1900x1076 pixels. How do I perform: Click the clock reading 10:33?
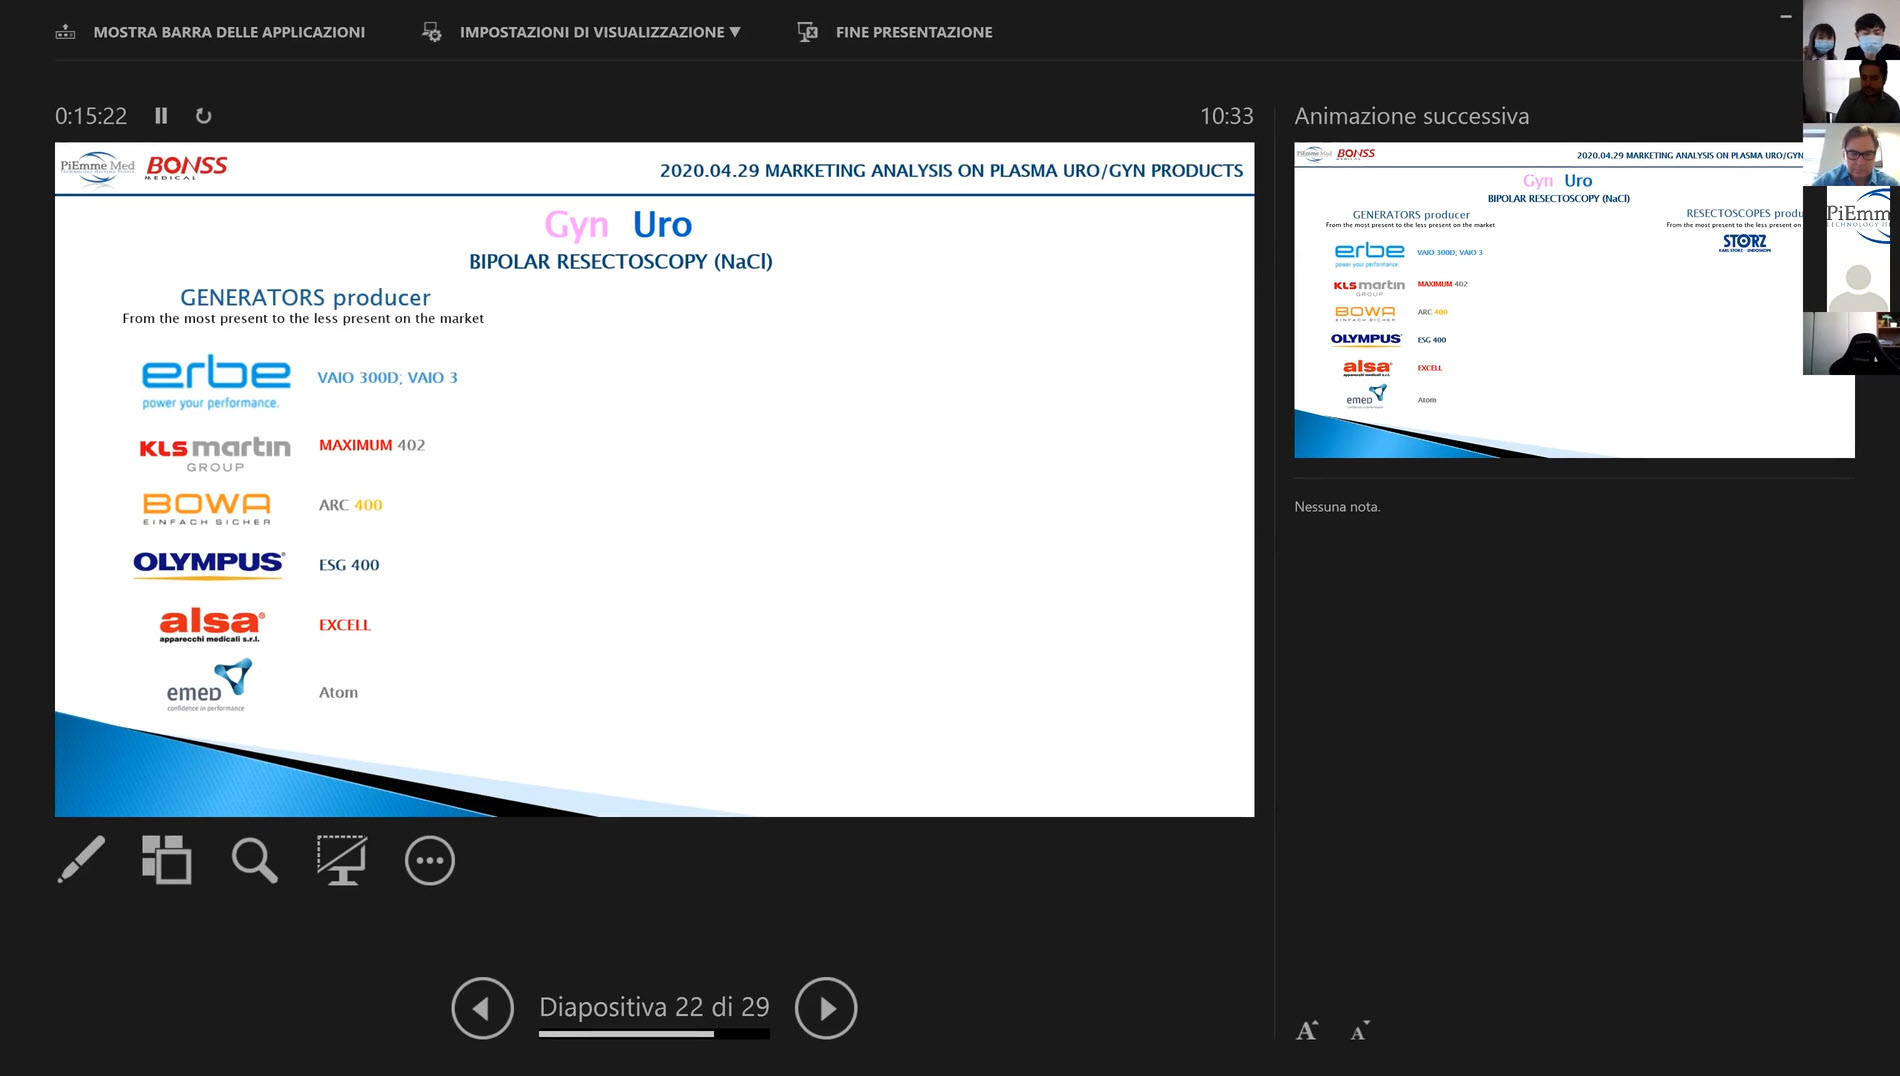1226,116
